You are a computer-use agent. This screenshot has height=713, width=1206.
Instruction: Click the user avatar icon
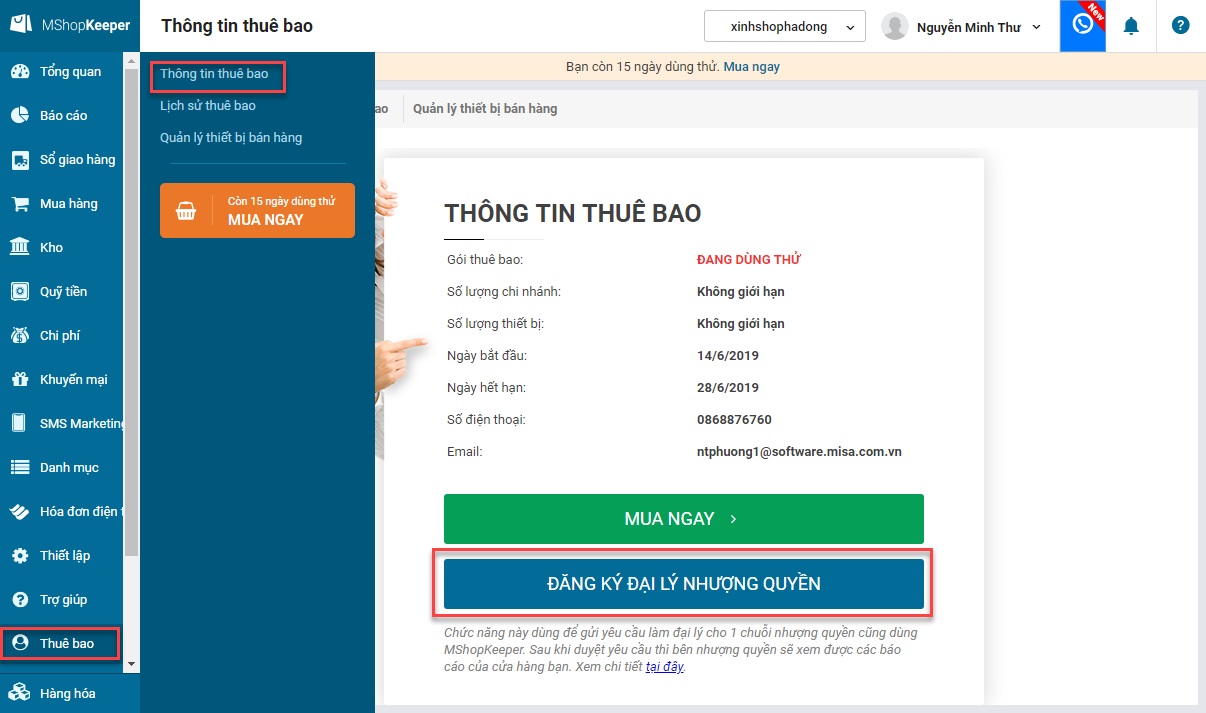(x=895, y=27)
